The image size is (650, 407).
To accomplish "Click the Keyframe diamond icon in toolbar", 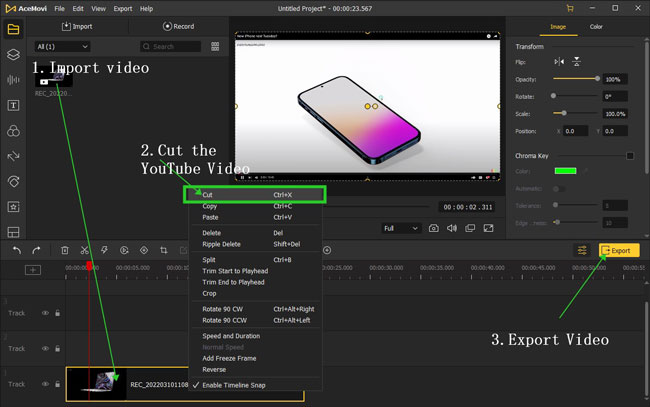I will click(x=144, y=250).
